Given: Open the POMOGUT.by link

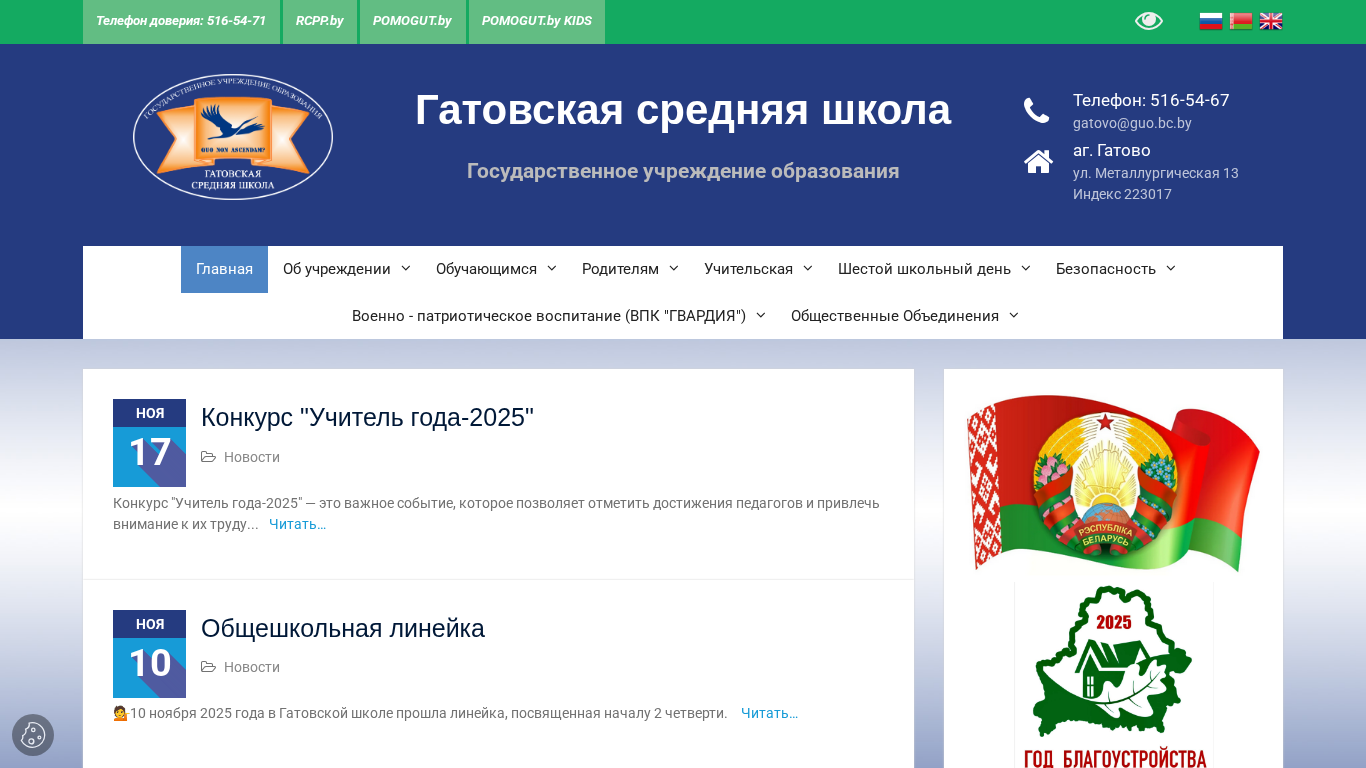Looking at the screenshot, I should pos(412,21).
